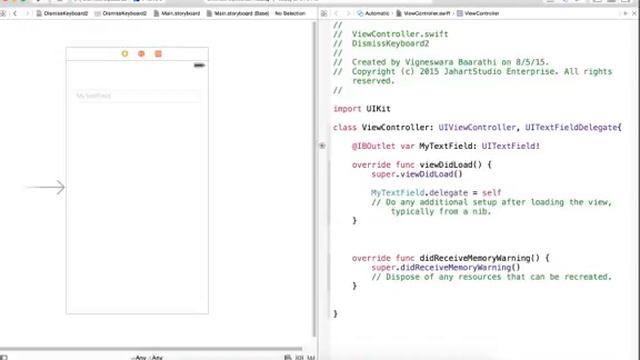Select the DismissKeyboard2 group folder in the jump bar
640x360 pixels.
(121, 13)
